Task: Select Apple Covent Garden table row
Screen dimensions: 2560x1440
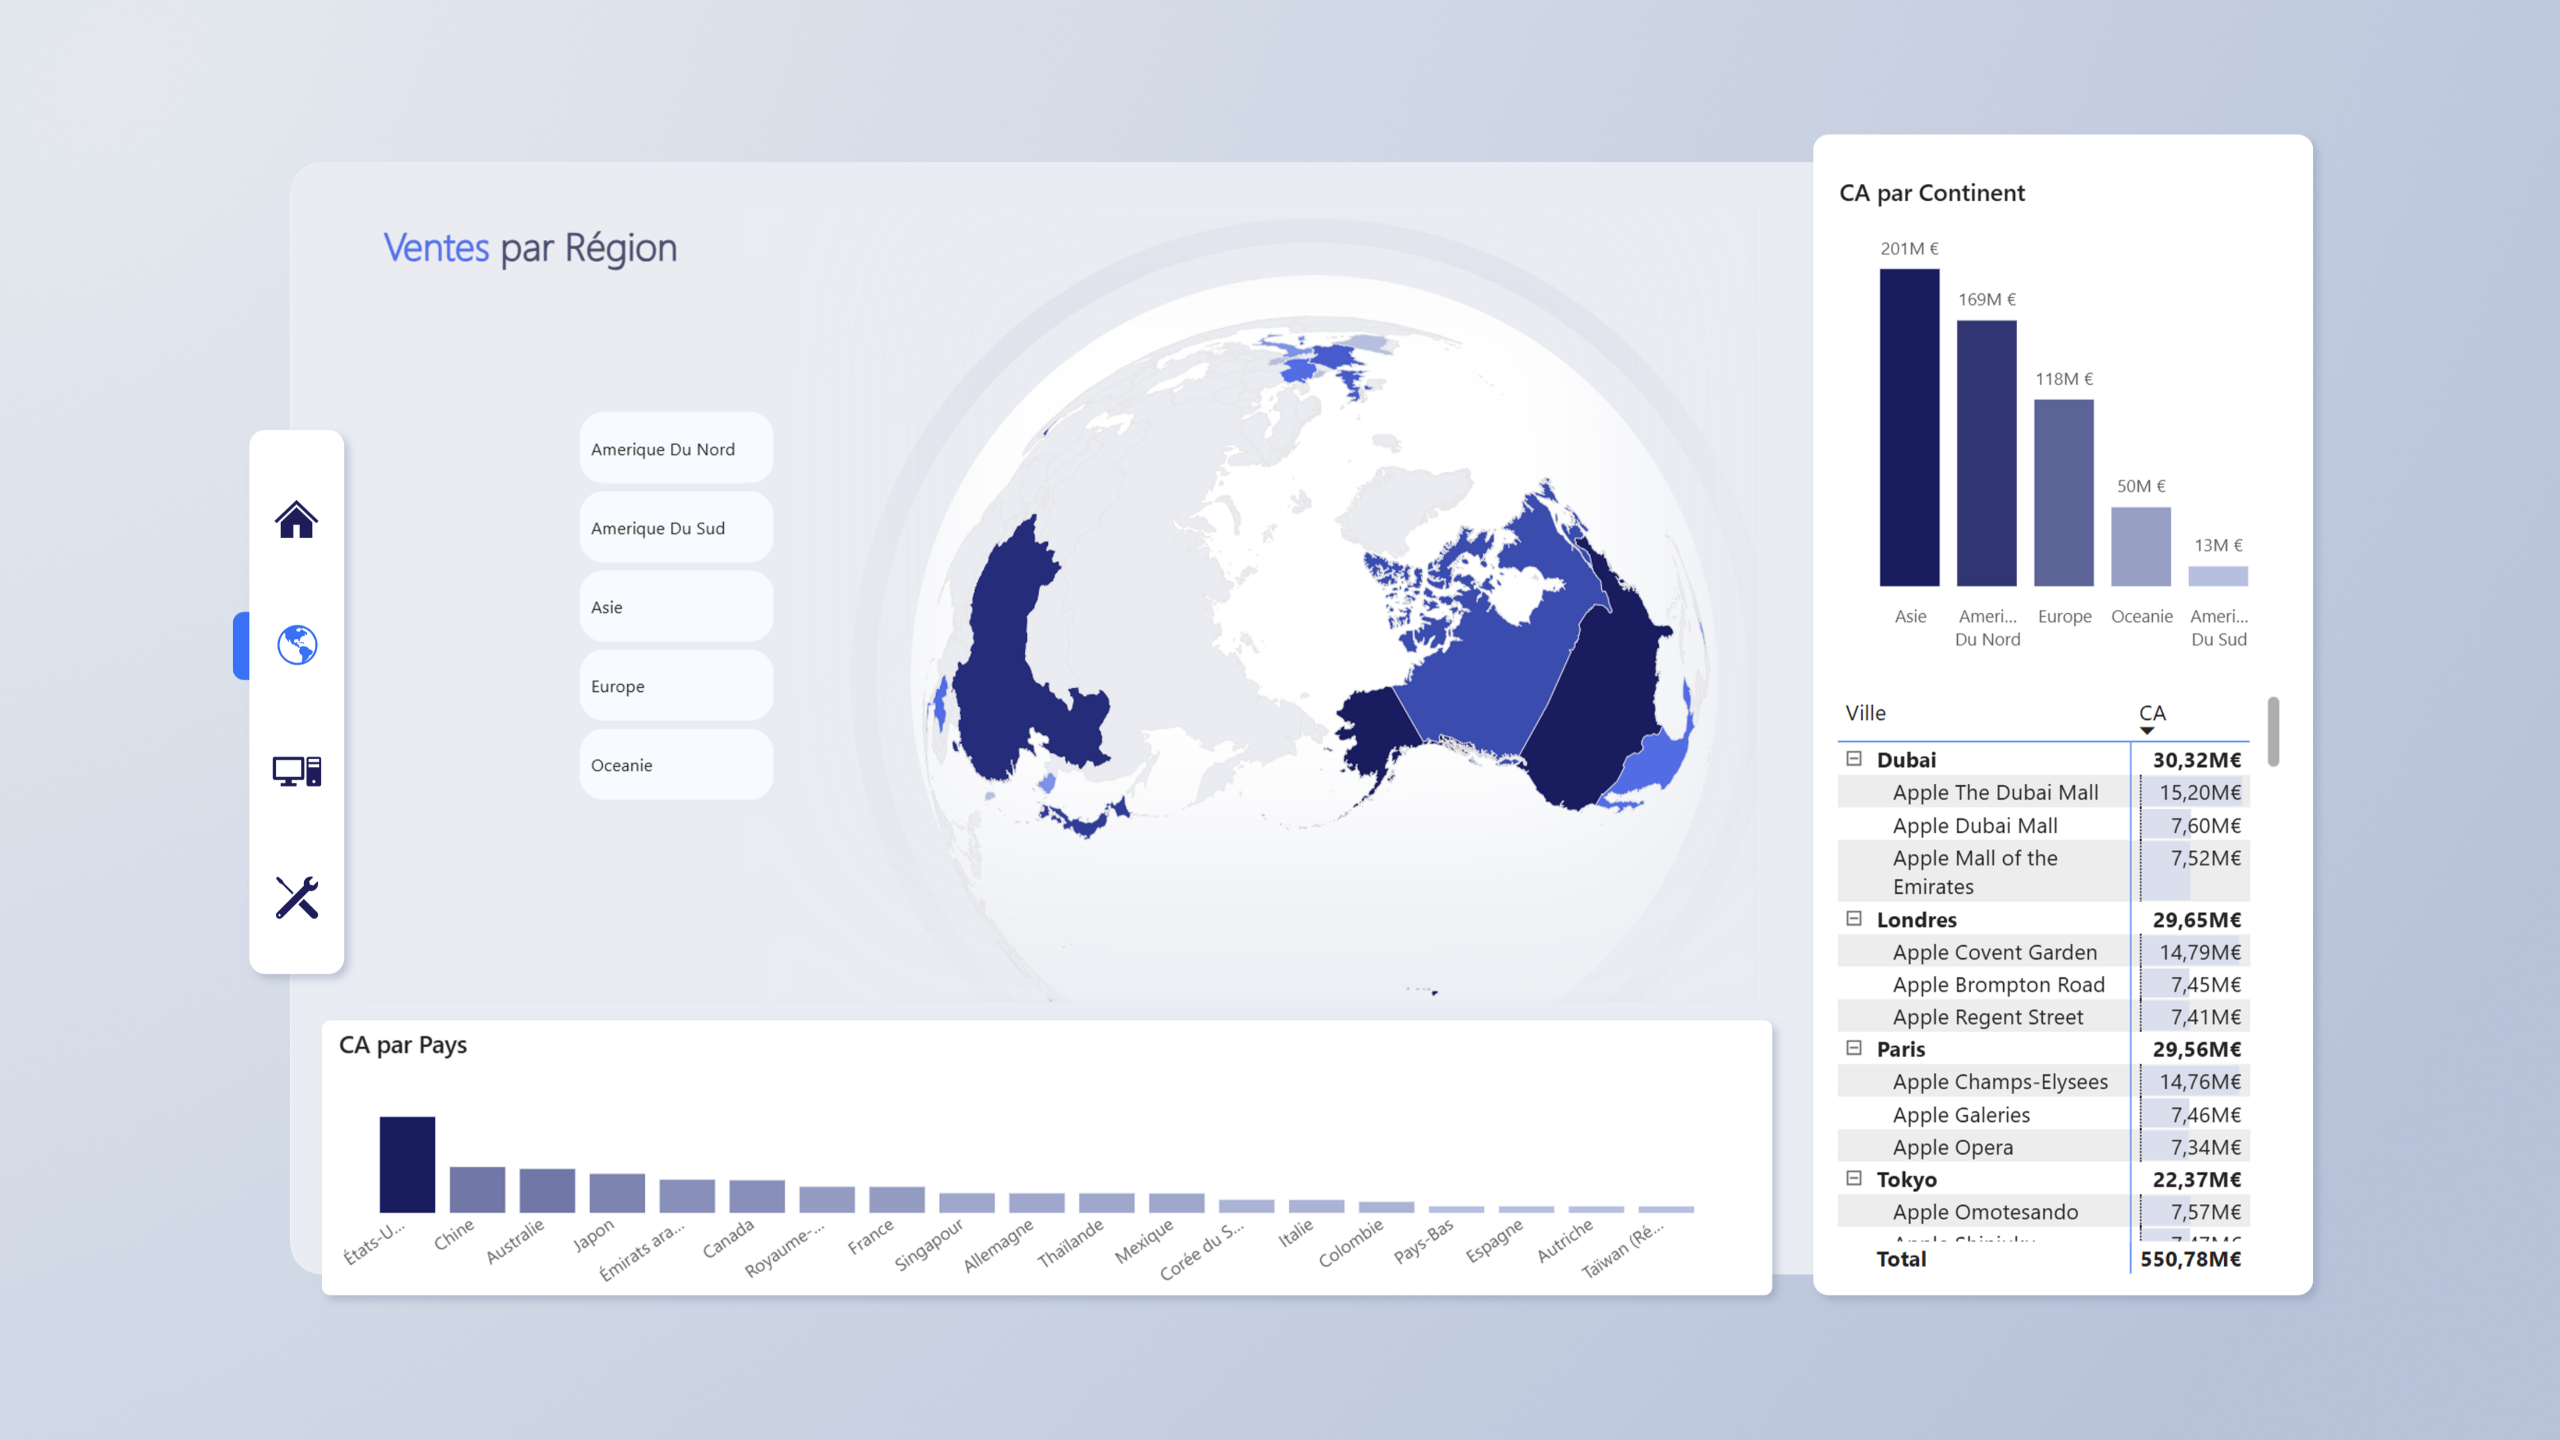Action: tap(1994, 952)
